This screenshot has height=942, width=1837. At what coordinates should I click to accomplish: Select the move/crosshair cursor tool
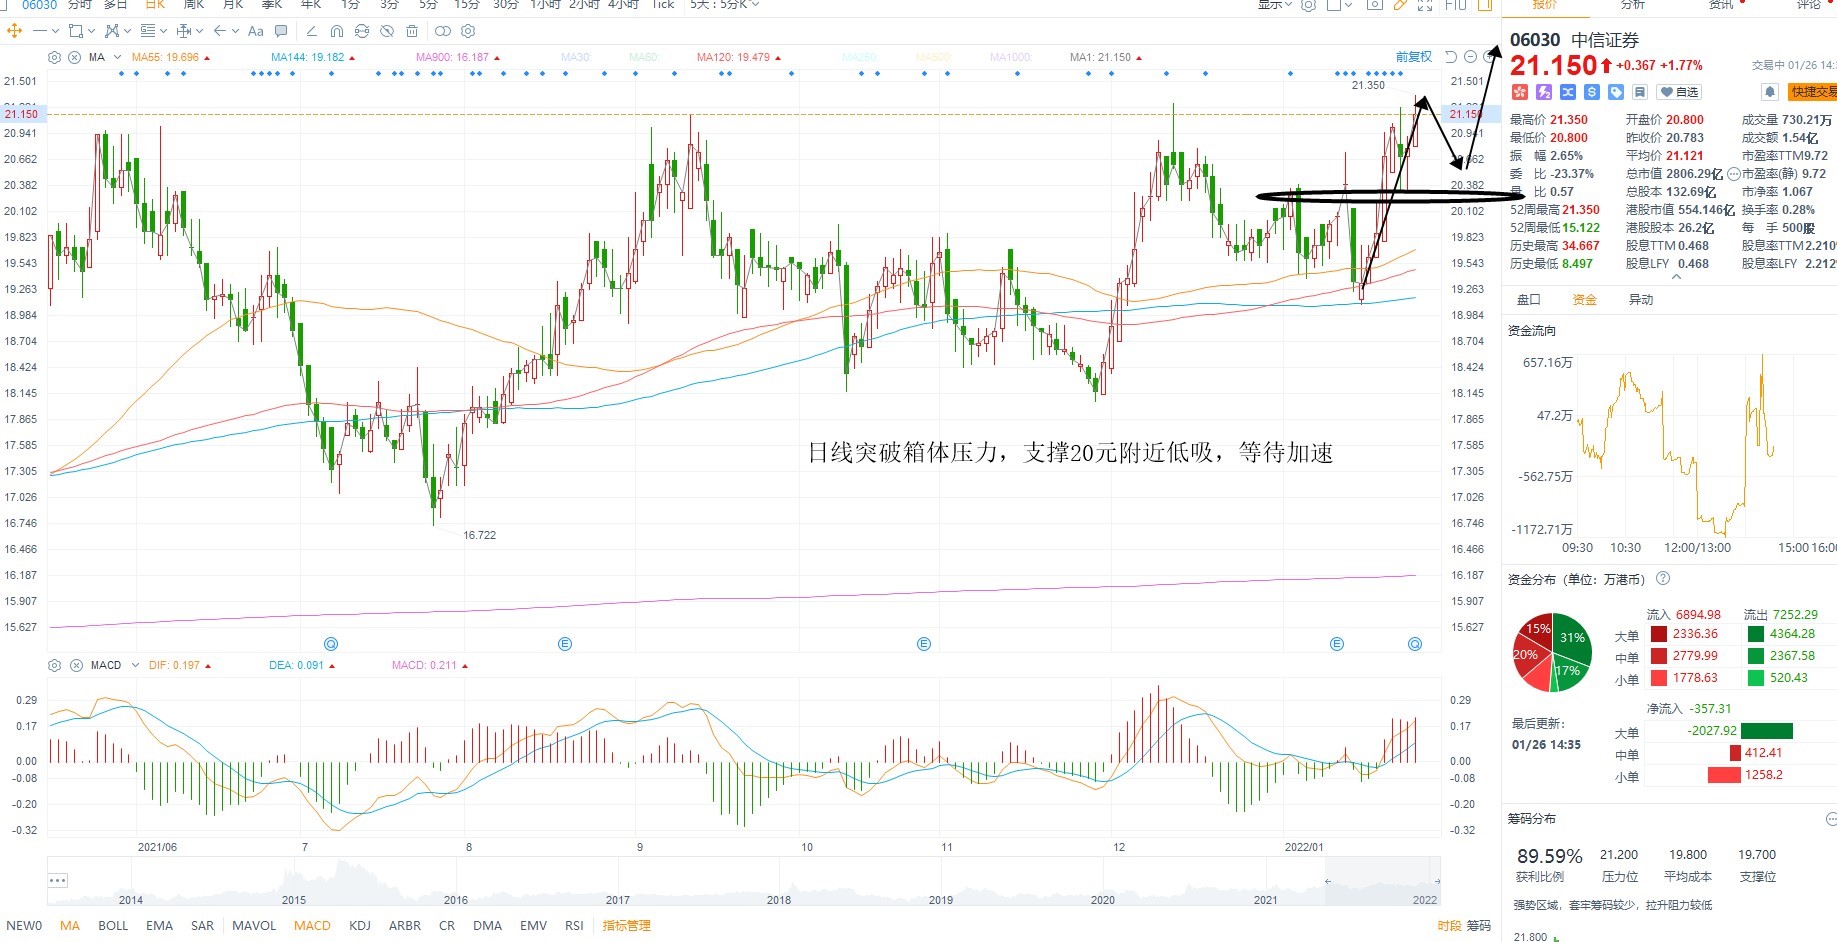(14, 31)
